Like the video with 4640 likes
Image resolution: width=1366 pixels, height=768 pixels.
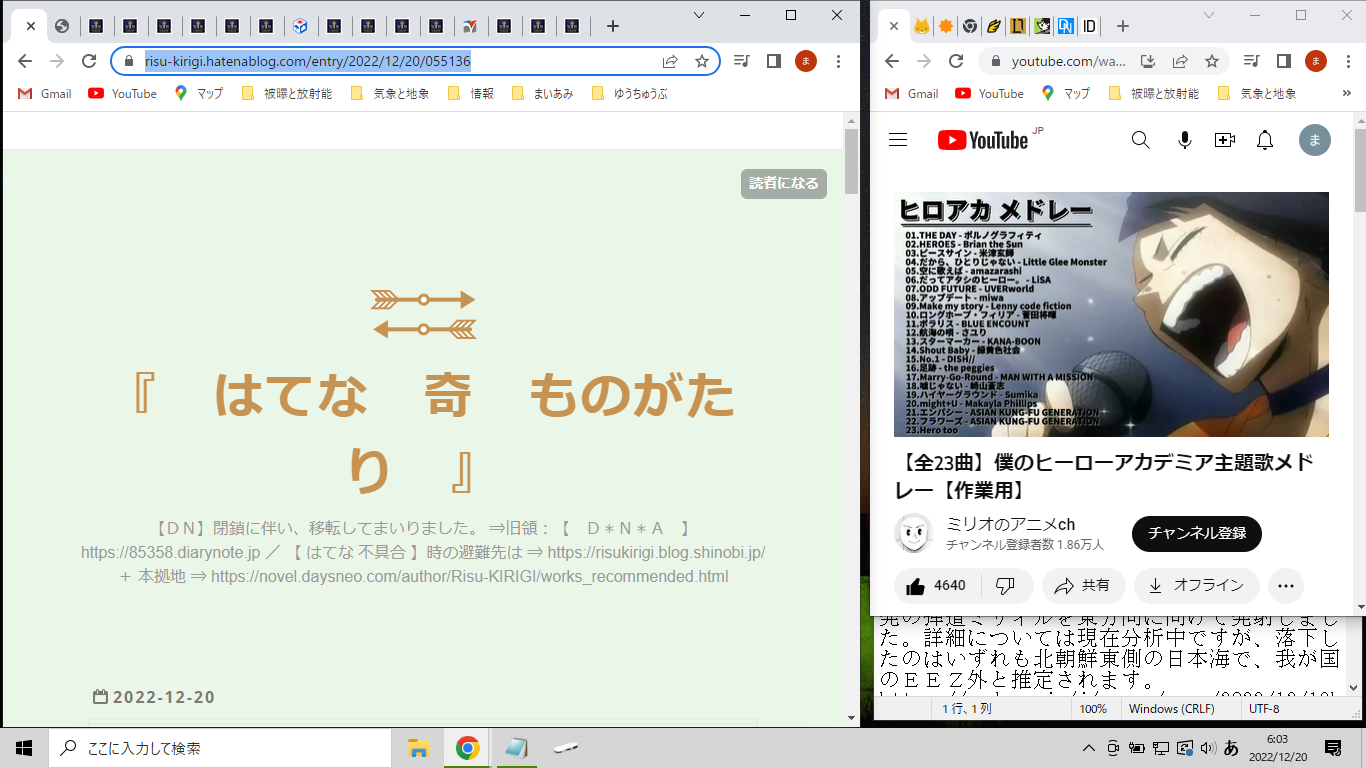pyautogui.click(x=937, y=585)
